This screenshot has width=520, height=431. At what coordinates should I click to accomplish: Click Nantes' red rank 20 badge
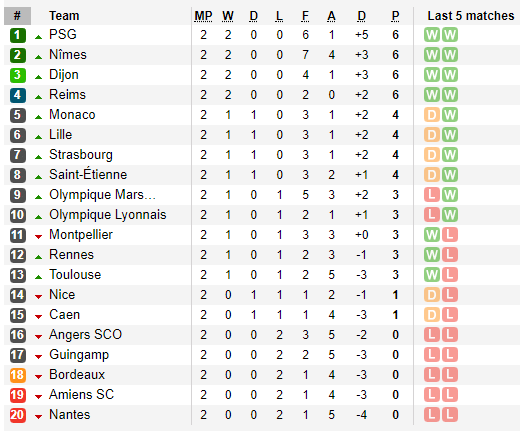point(18,415)
